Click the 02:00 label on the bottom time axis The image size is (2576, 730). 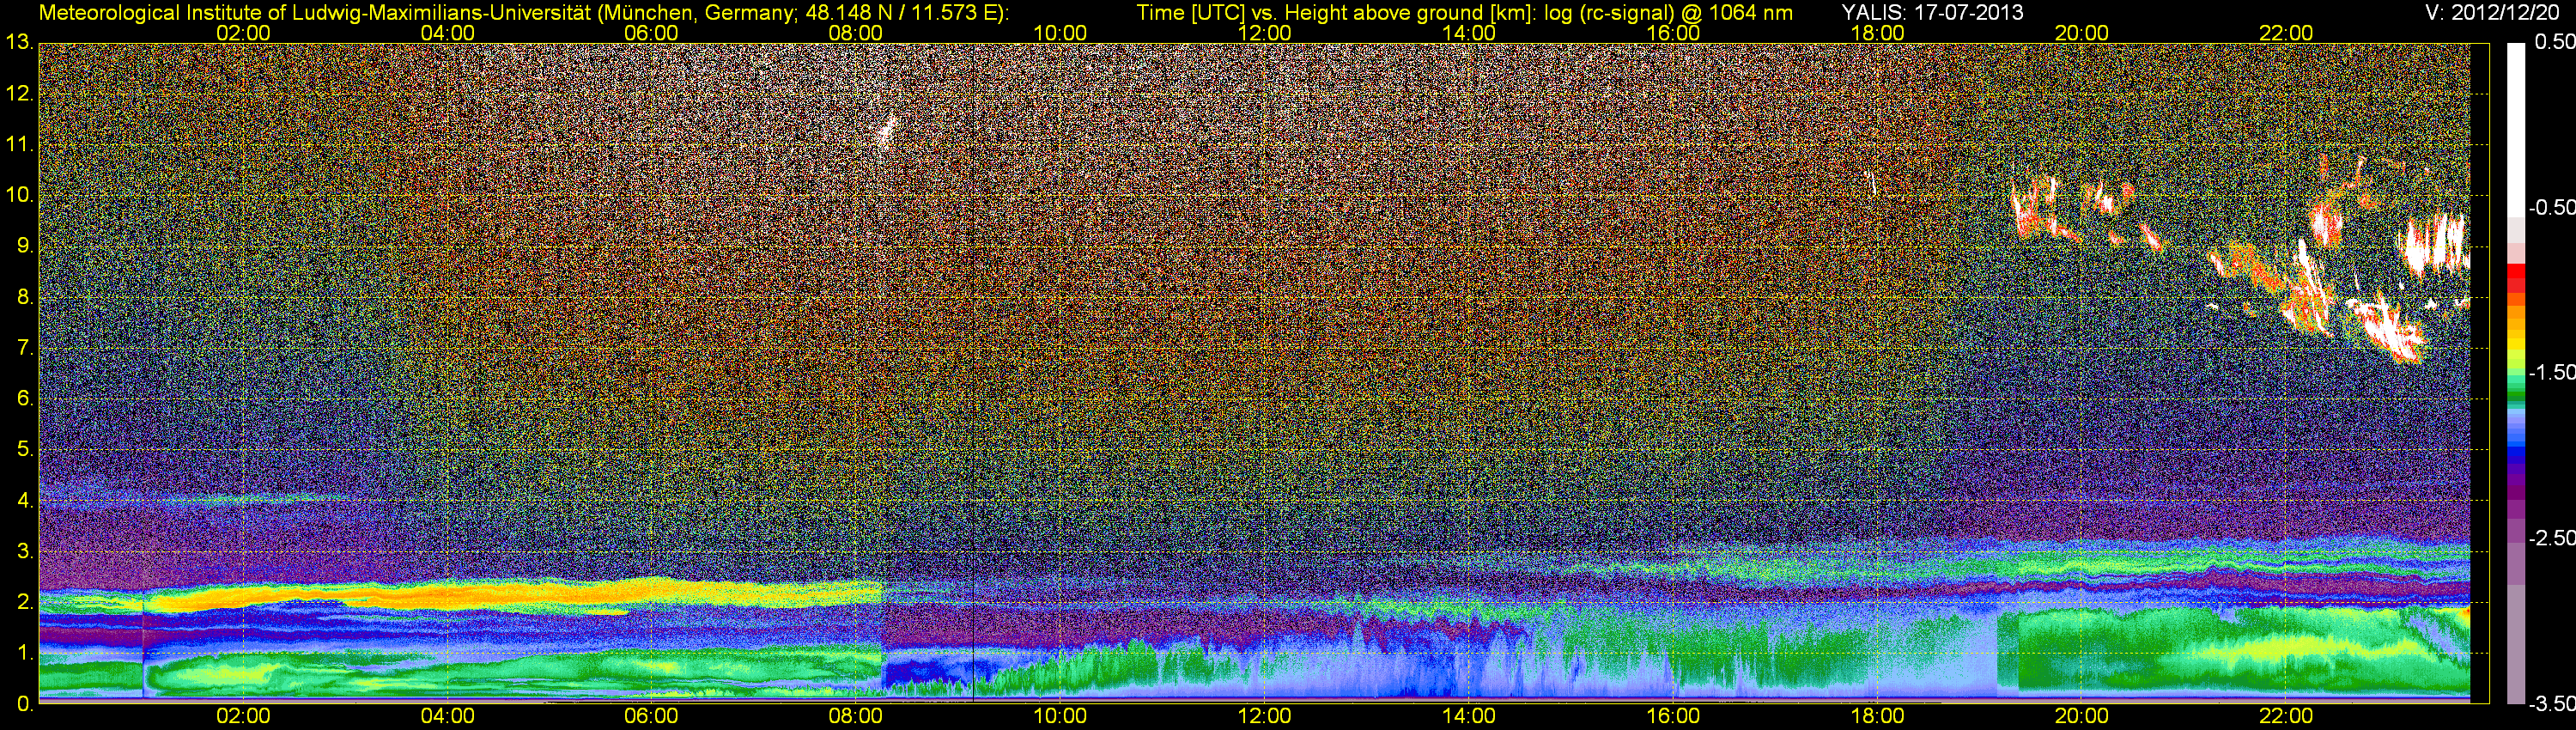point(243,716)
